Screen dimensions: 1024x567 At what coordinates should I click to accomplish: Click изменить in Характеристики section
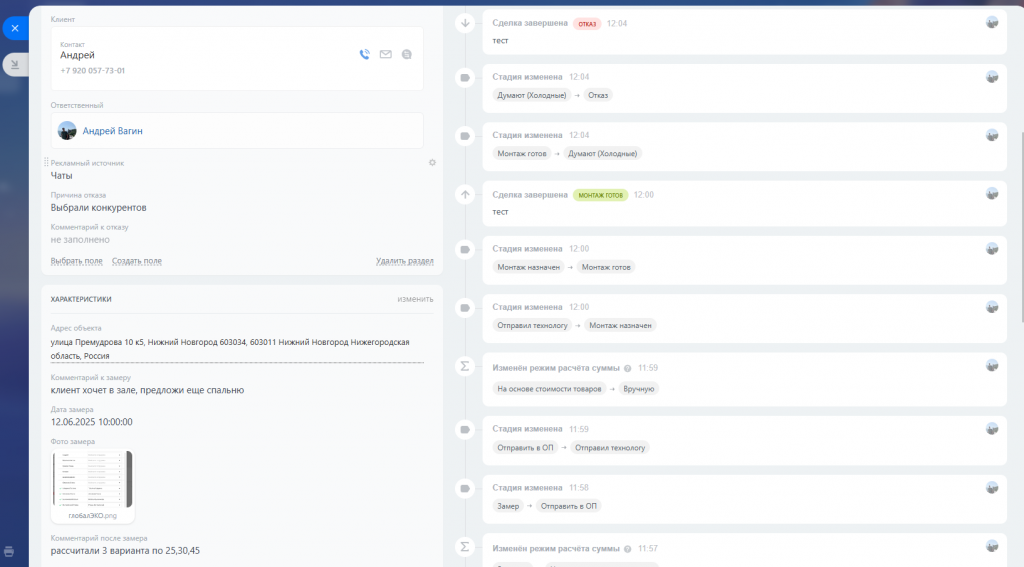[x=415, y=299]
